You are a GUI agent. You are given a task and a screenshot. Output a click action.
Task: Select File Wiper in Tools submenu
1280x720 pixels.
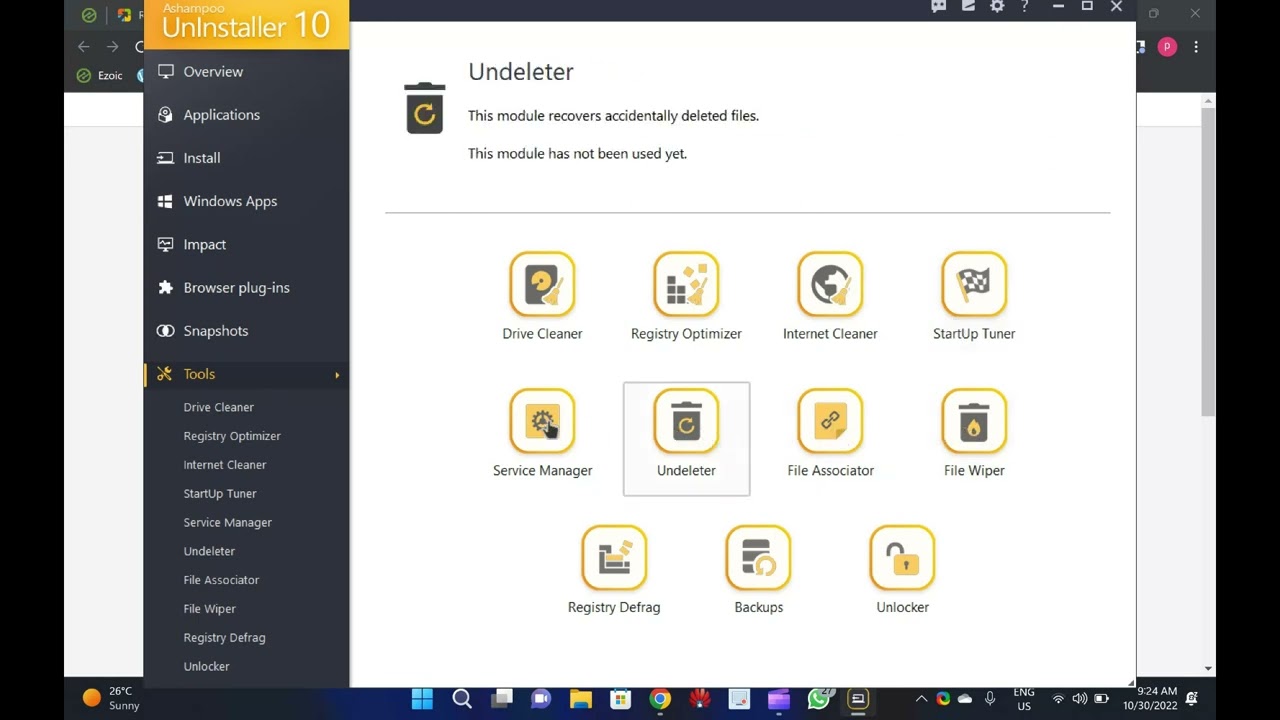(210, 609)
